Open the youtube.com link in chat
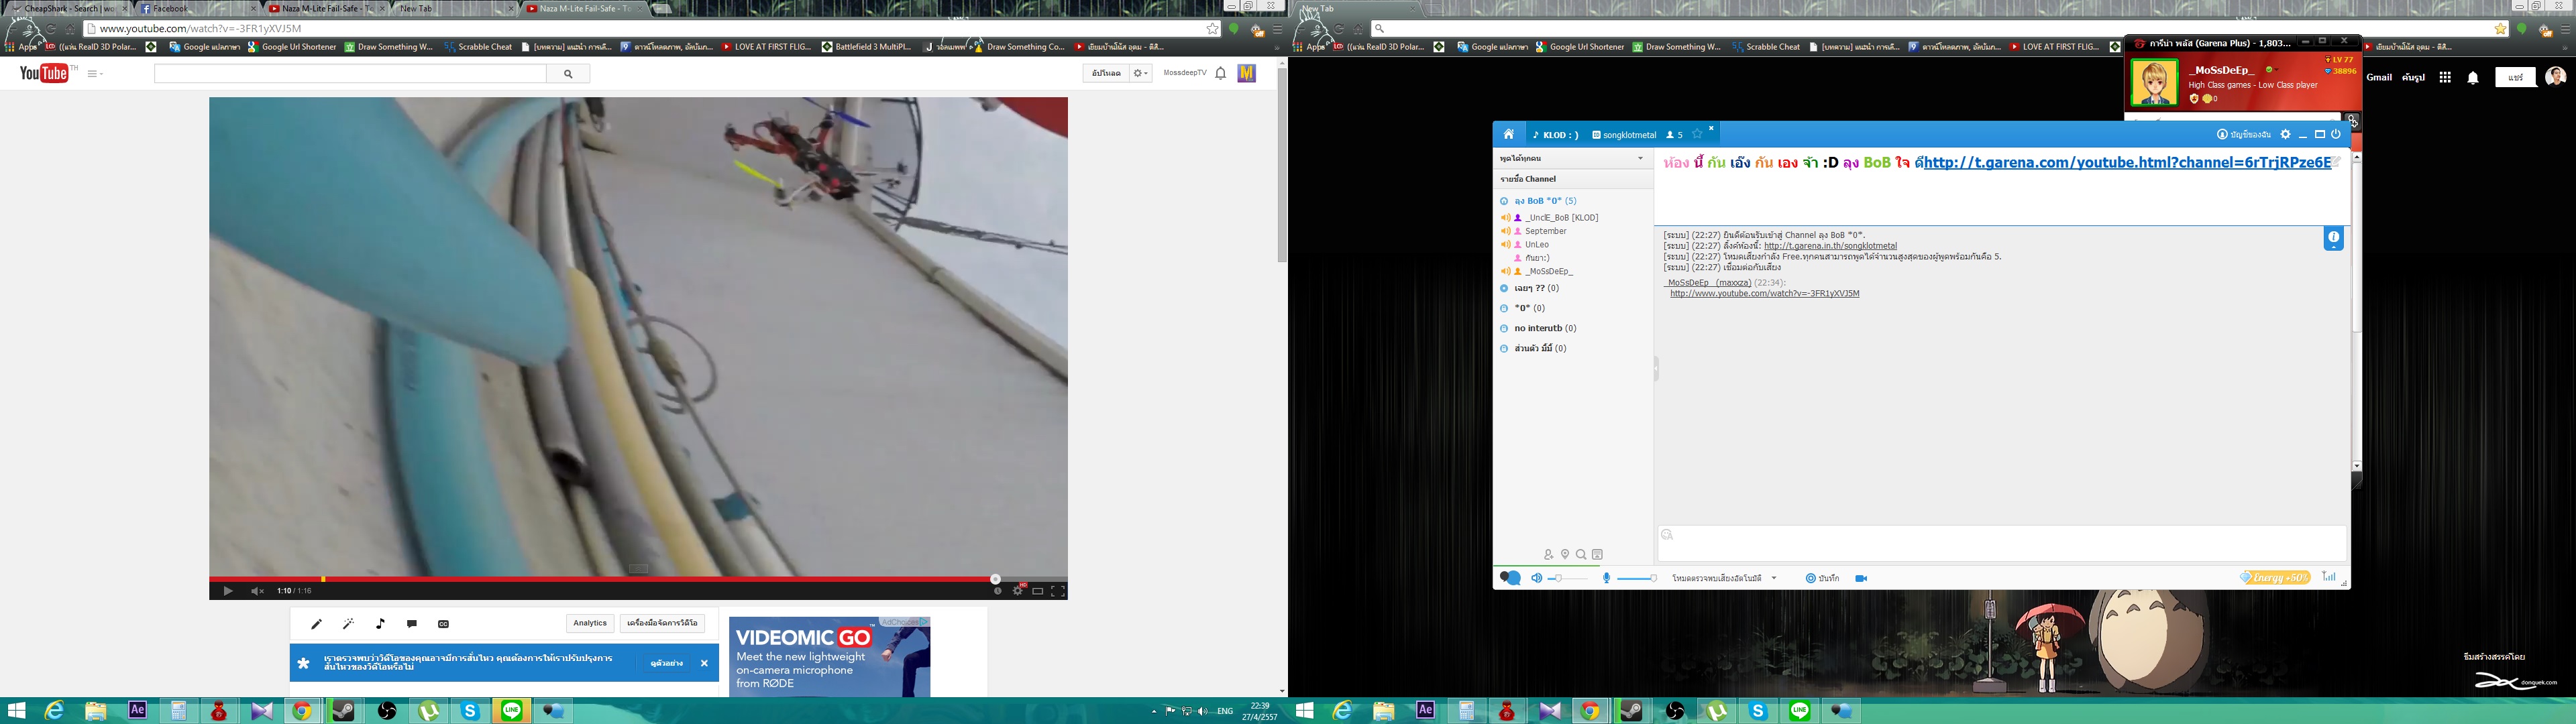 tap(1764, 294)
